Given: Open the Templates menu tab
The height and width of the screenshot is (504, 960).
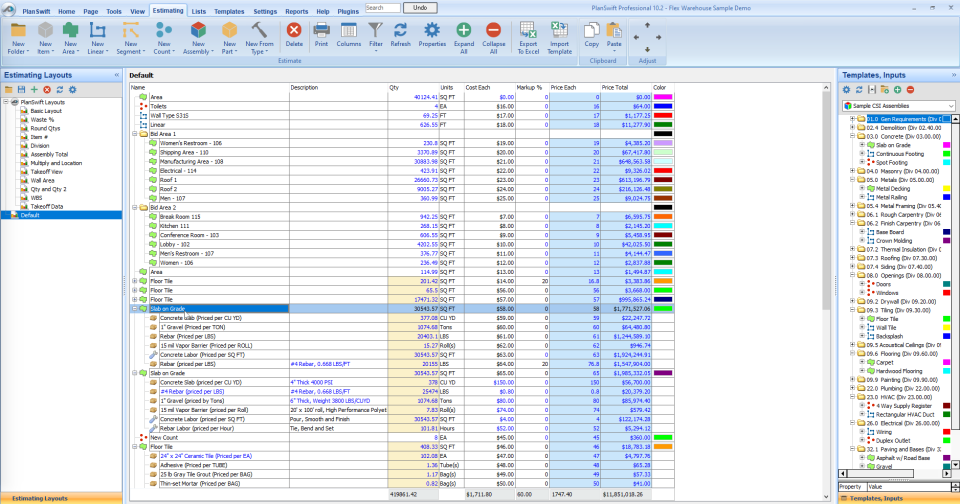Looking at the screenshot, I should [x=229, y=11].
